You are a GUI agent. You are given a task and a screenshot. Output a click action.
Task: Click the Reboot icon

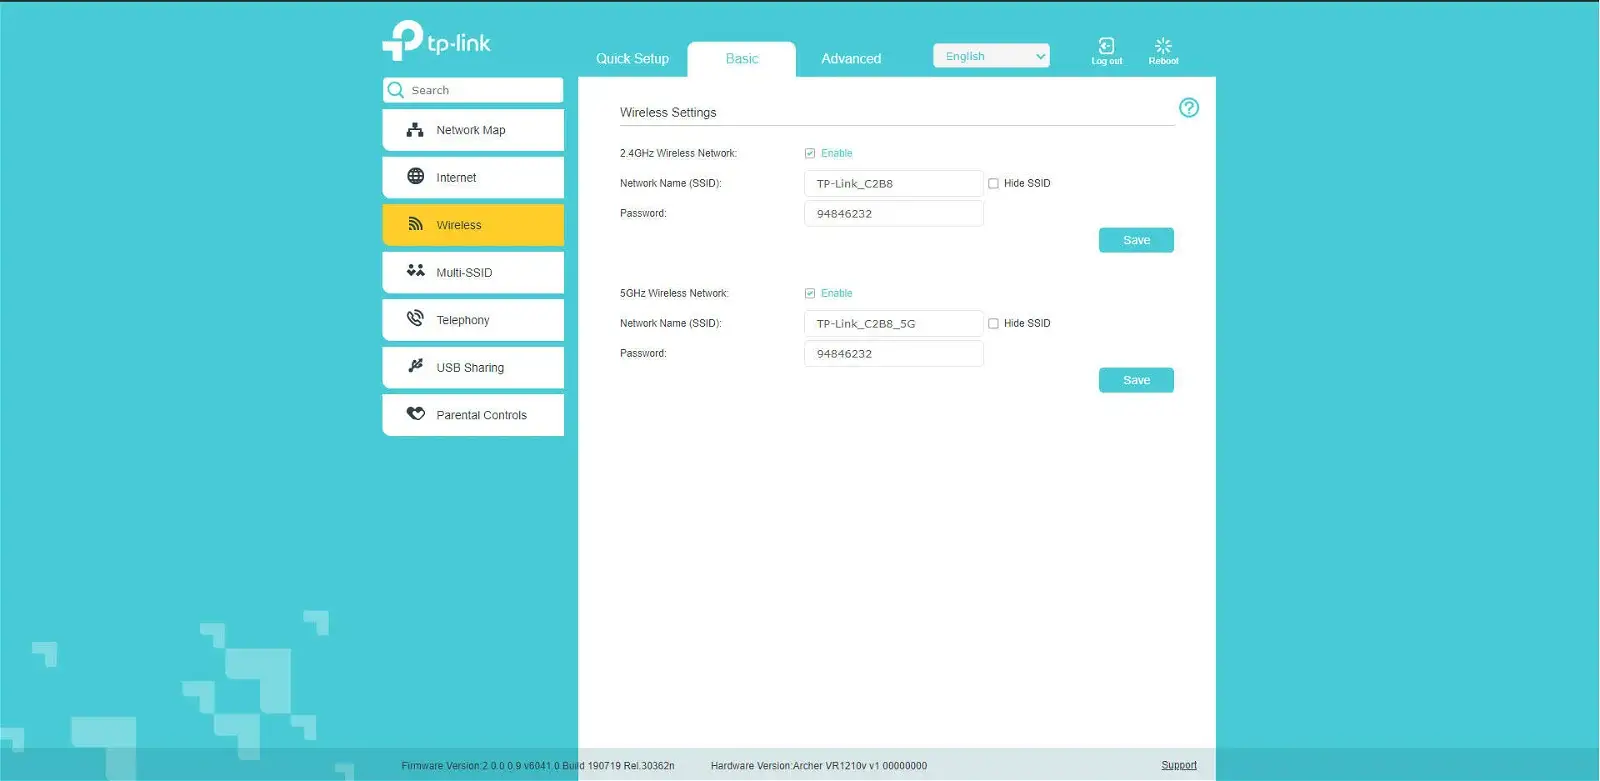pyautogui.click(x=1163, y=46)
